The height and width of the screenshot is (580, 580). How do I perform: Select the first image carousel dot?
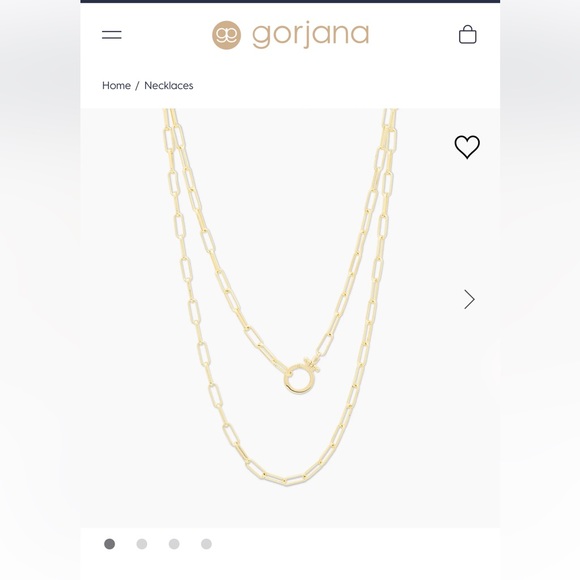coord(109,544)
